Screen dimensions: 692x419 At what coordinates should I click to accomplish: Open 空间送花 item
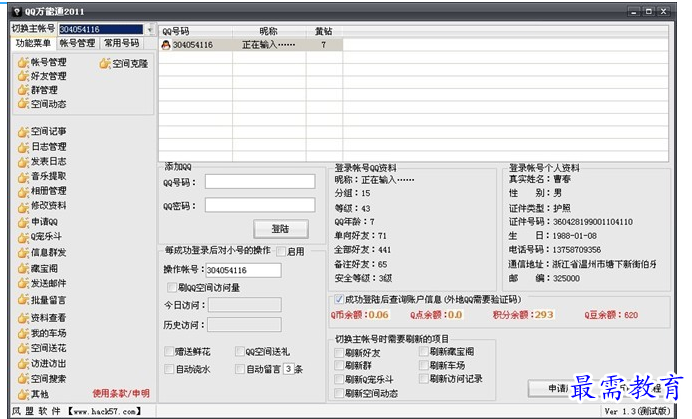coord(42,348)
